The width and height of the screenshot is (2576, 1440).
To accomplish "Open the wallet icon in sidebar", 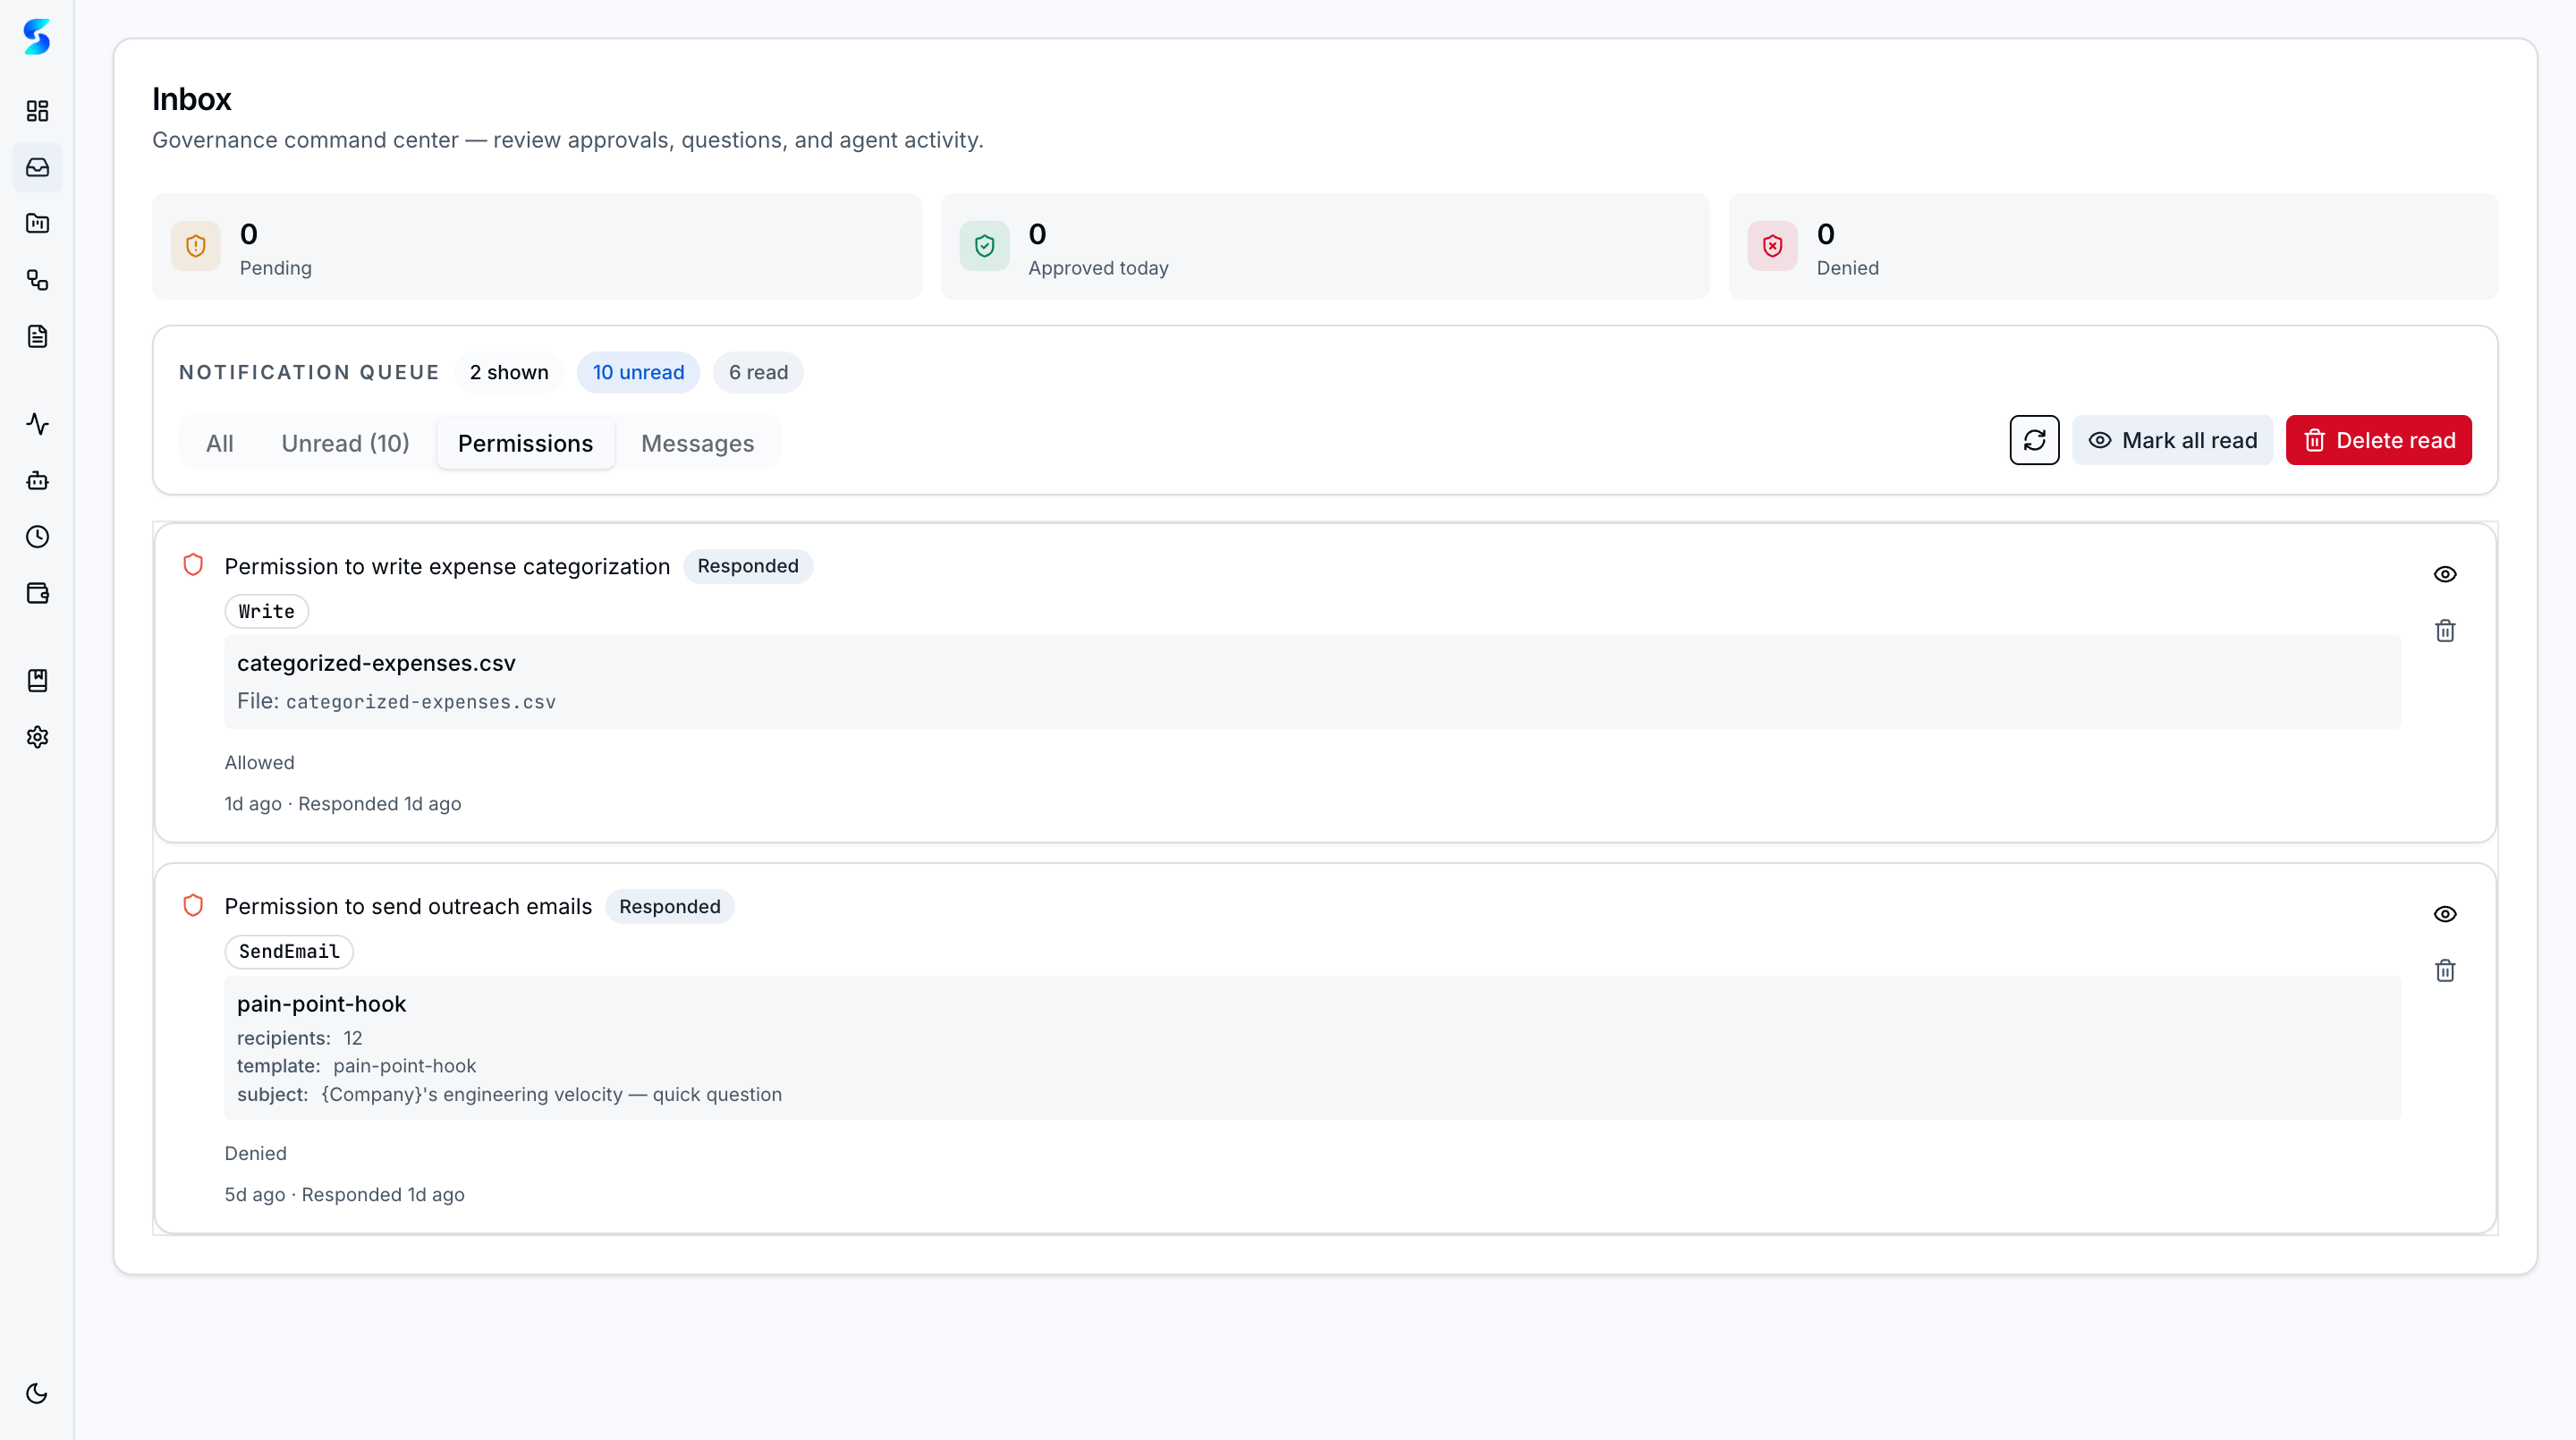I will coord(37,593).
